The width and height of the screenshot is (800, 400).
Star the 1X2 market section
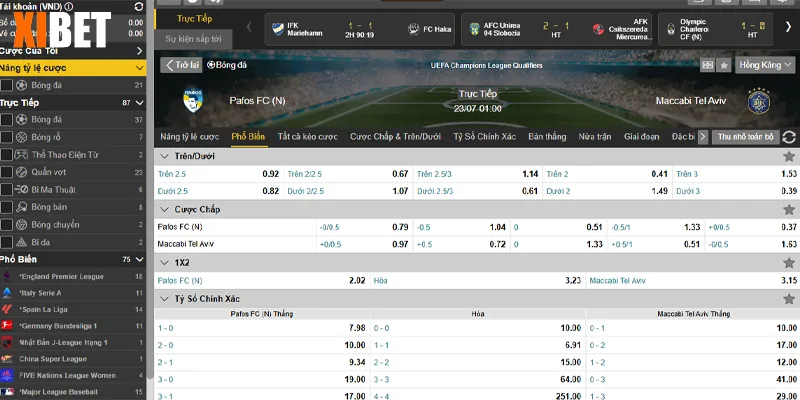788,263
